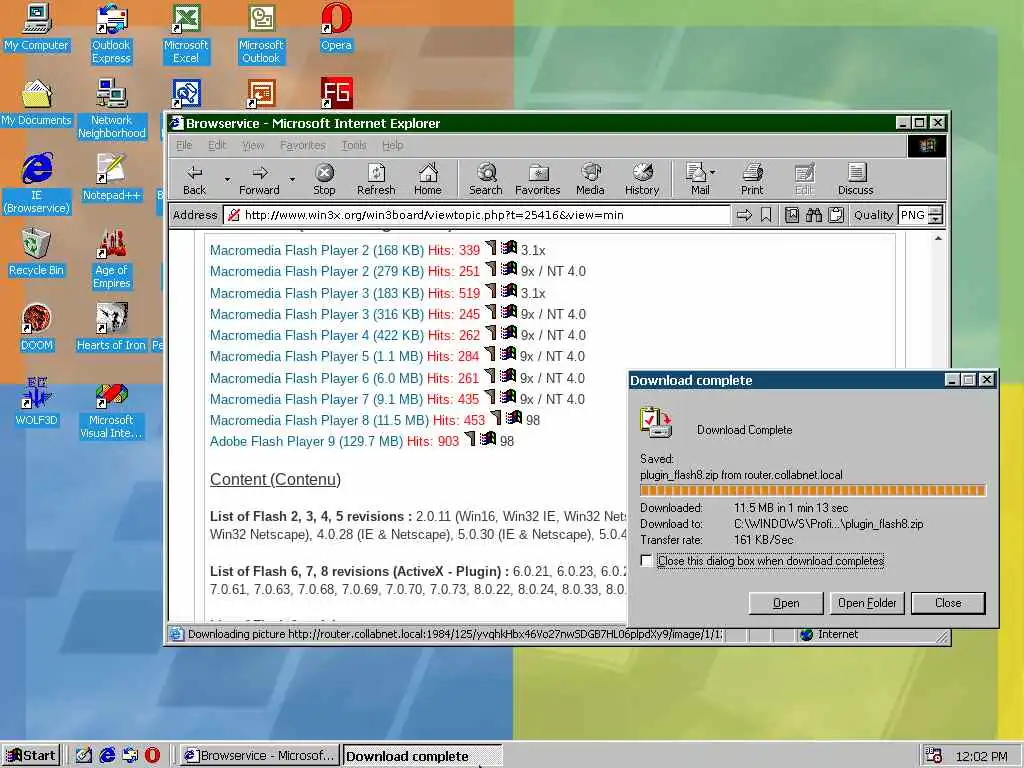Go to the Home page
The width and height of the screenshot is (1024, 768).
click(x=428, y=180)
